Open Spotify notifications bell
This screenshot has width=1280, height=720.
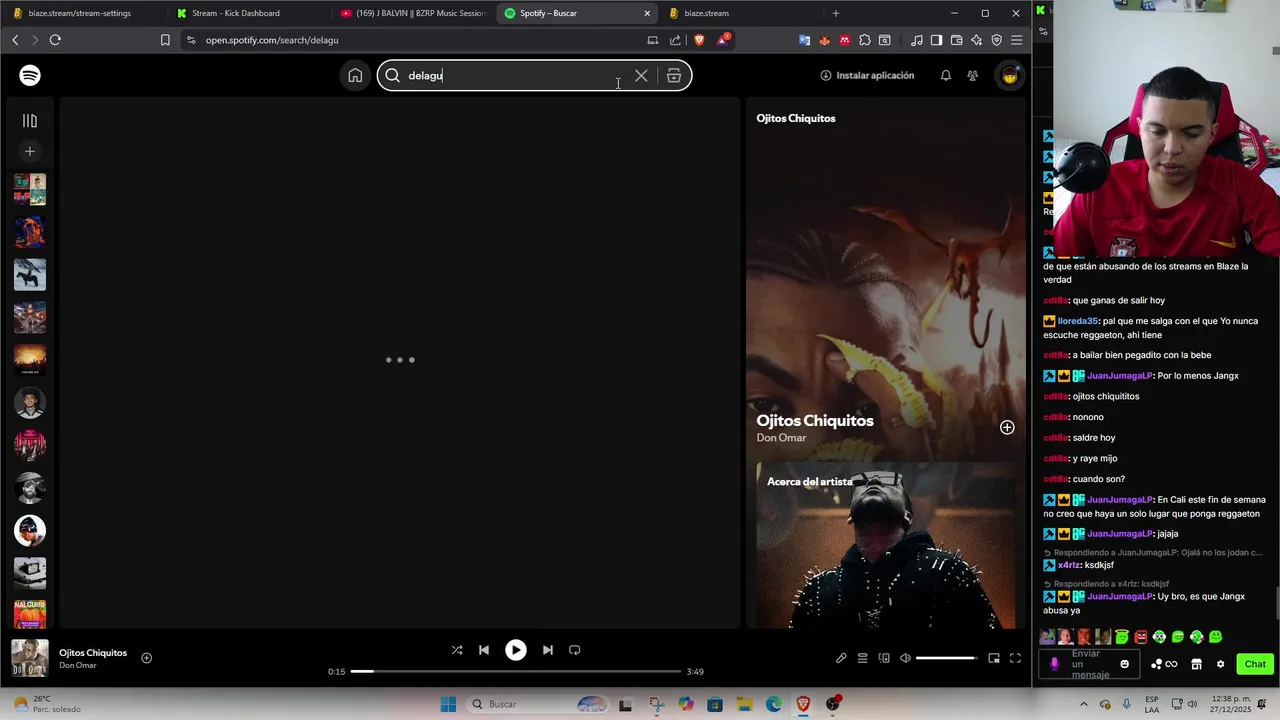tap(946, 76)
